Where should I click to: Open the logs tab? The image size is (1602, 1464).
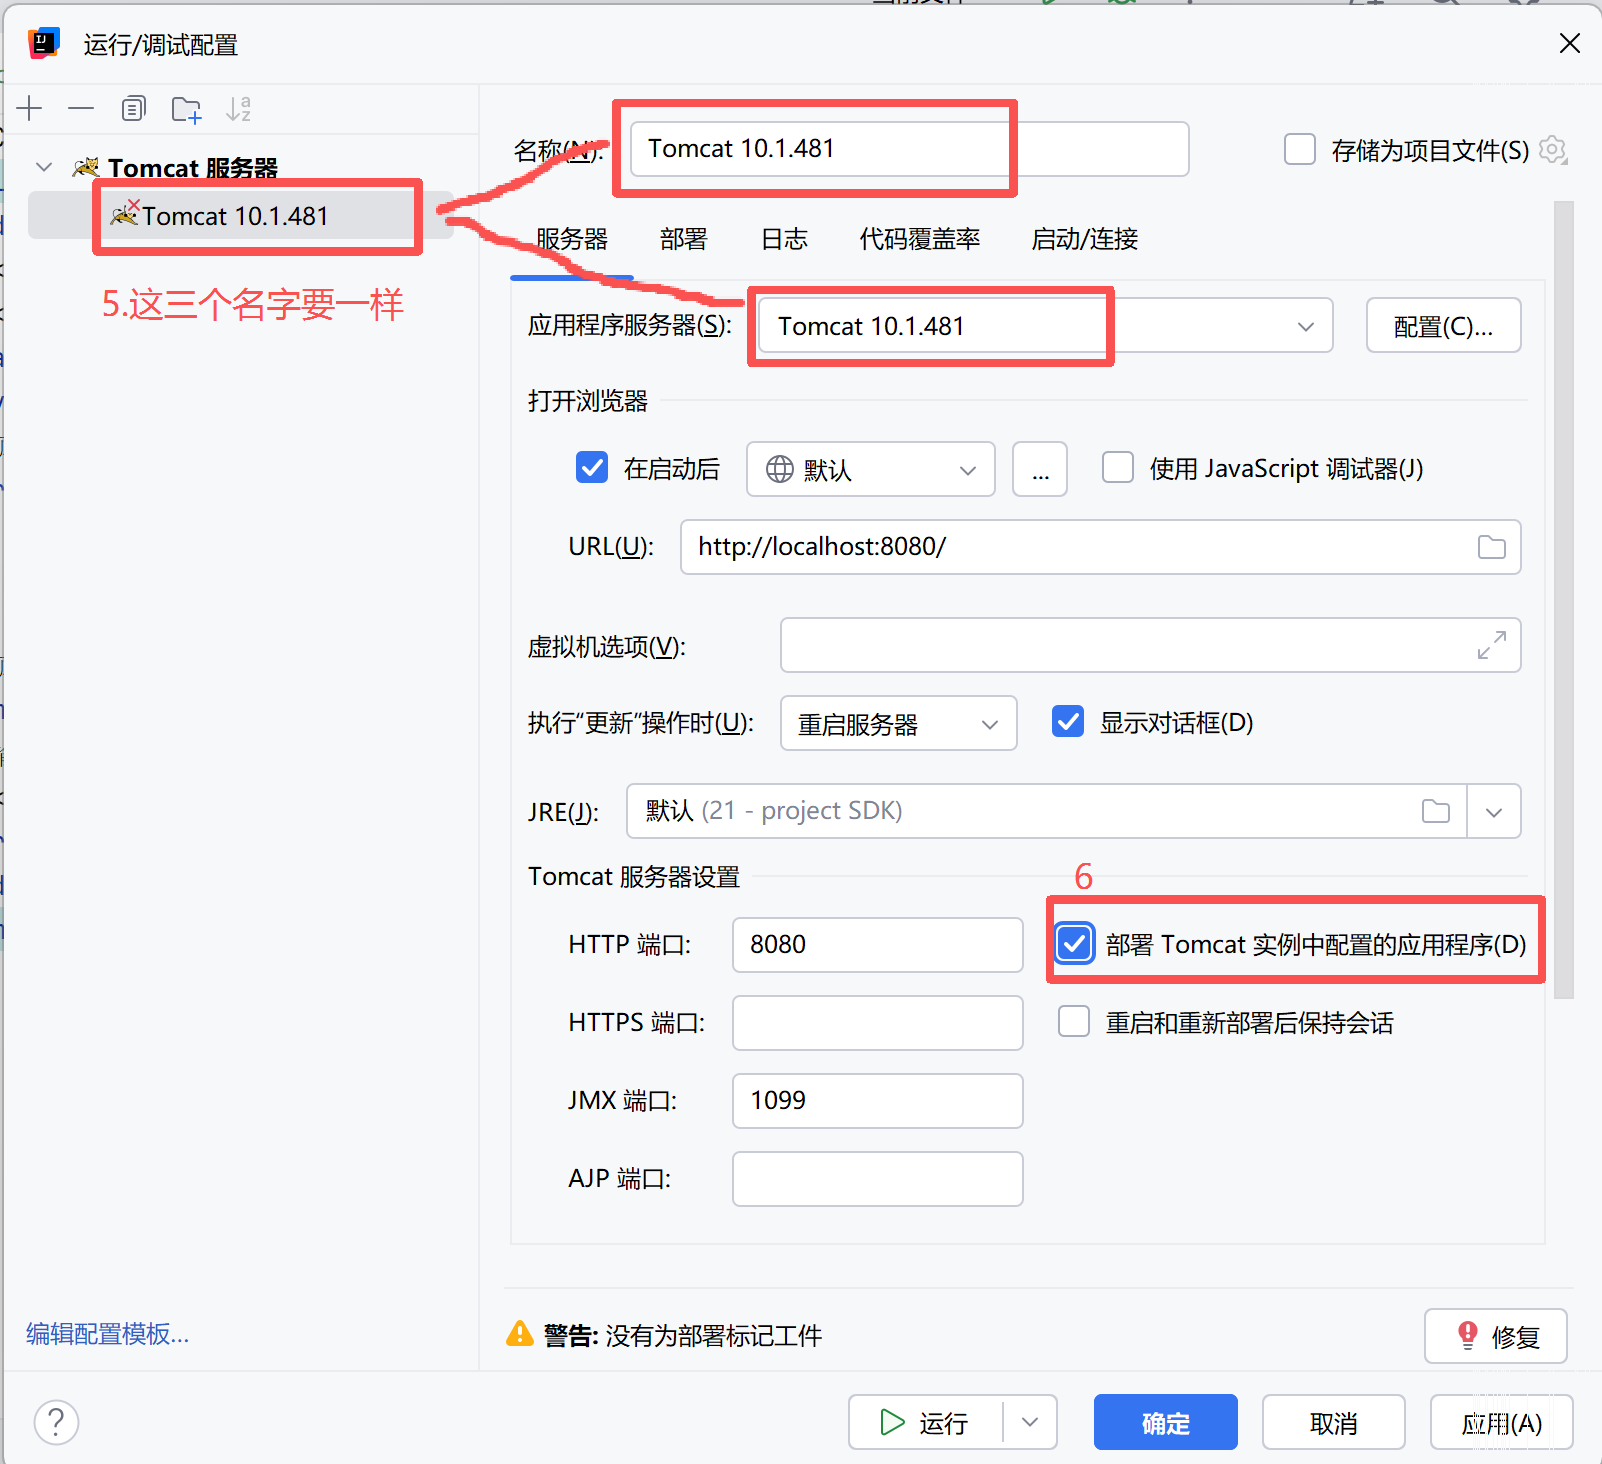(784, 239)
